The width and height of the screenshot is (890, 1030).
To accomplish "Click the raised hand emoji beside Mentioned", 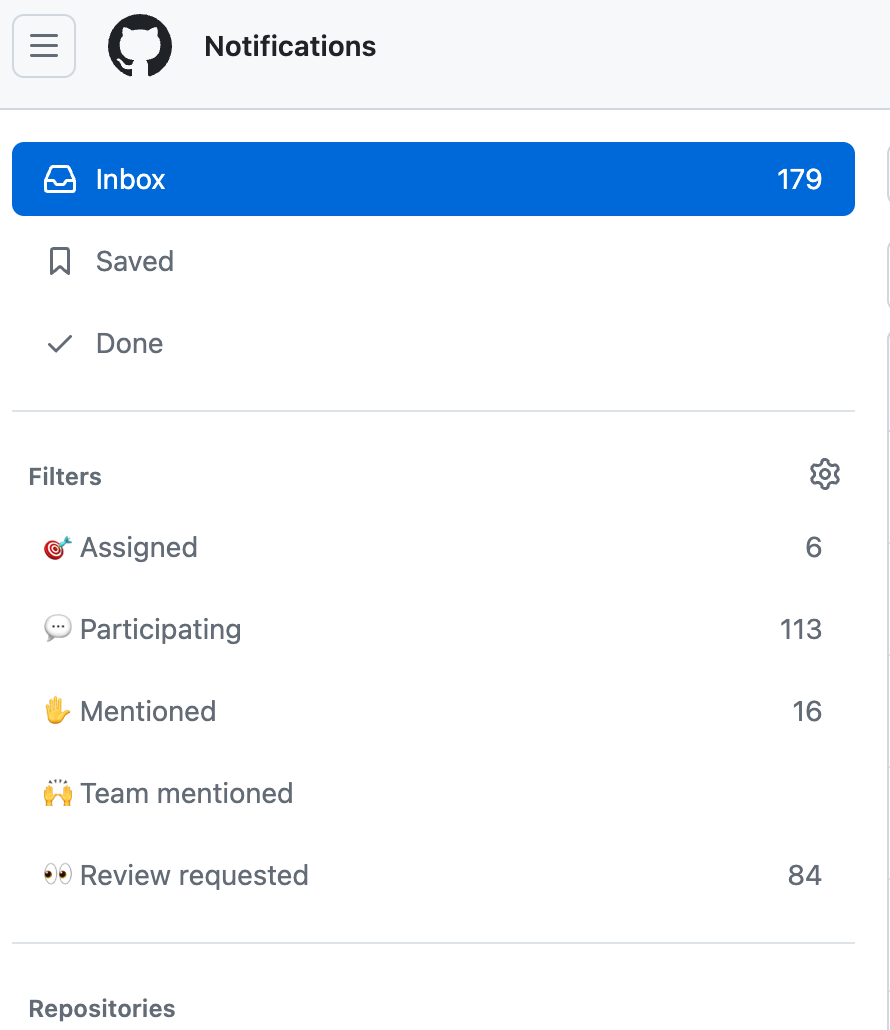I will click(x=58, y=711).
